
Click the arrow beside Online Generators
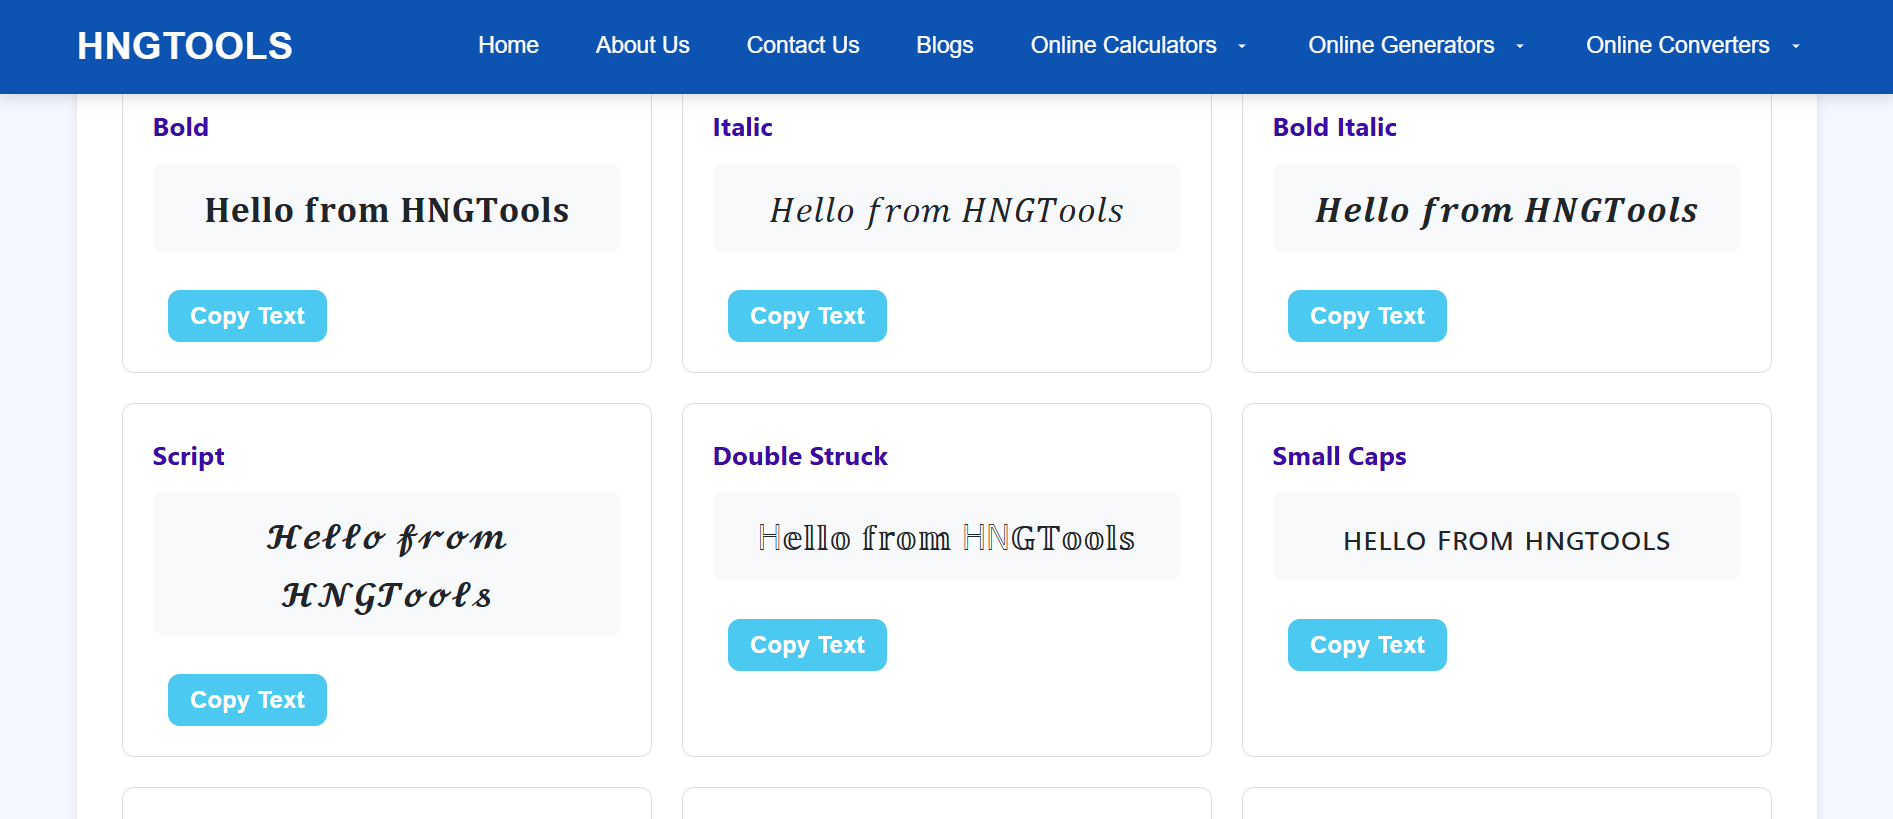click(1520, 46)
